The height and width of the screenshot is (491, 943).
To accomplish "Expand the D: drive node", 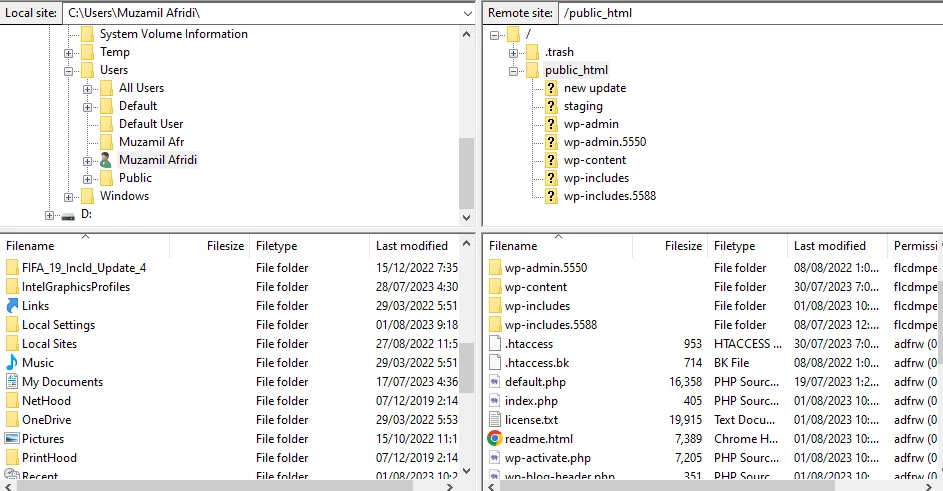I will (49, 215).
